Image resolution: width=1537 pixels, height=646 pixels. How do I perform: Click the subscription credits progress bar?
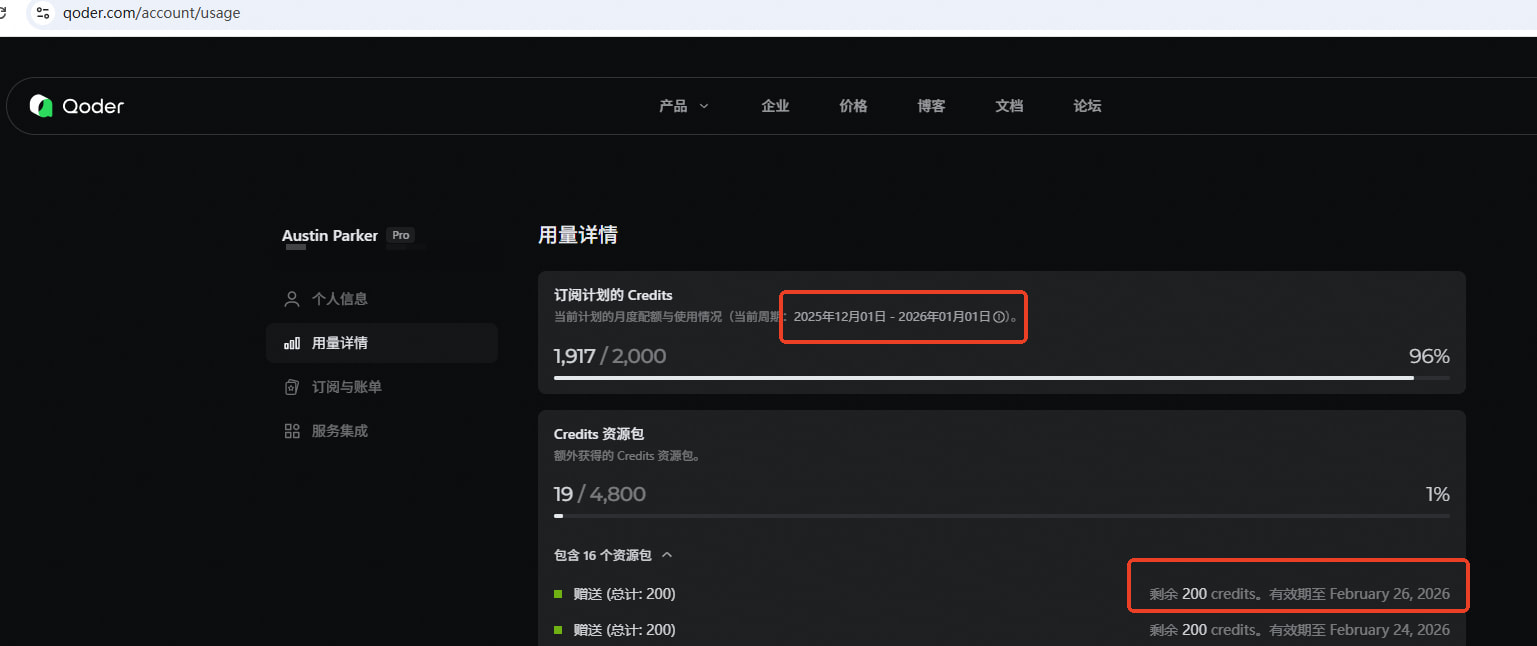click(1001, 378)
